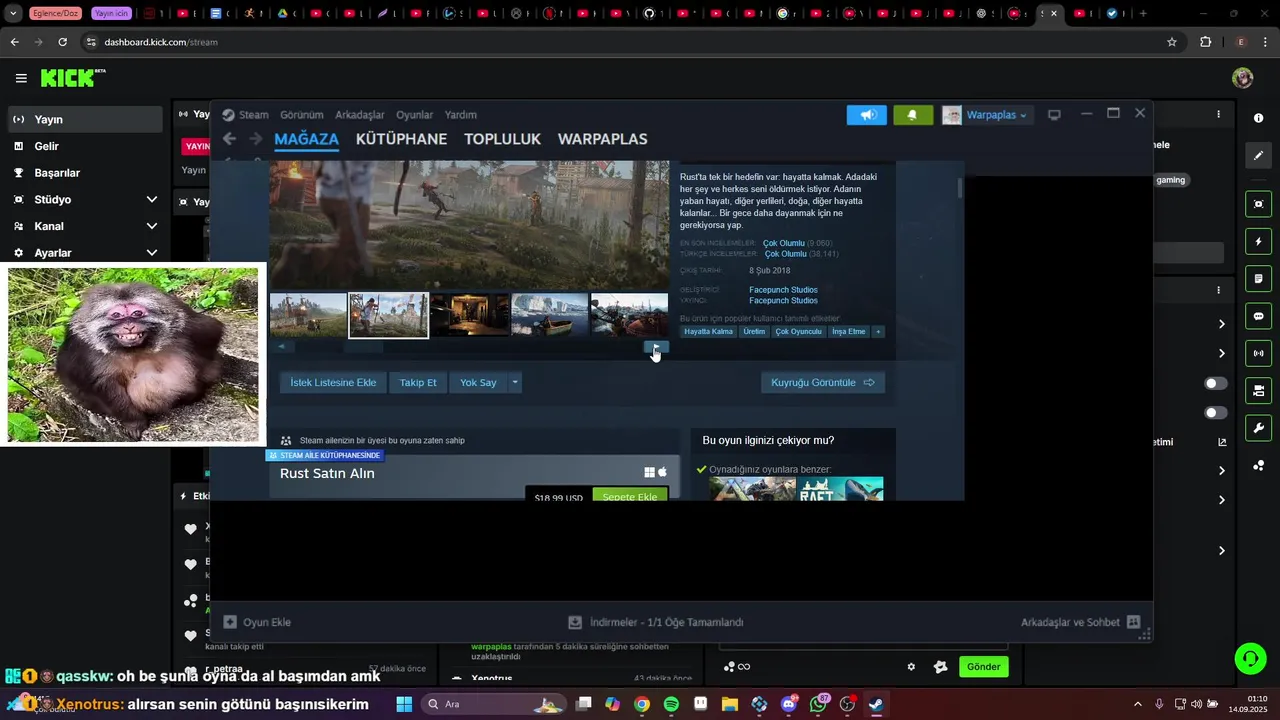Screen dimensions: 1280x720
Task: Toggle the upper switch in Kick's right panel
Action: (x=1215, y=383)
